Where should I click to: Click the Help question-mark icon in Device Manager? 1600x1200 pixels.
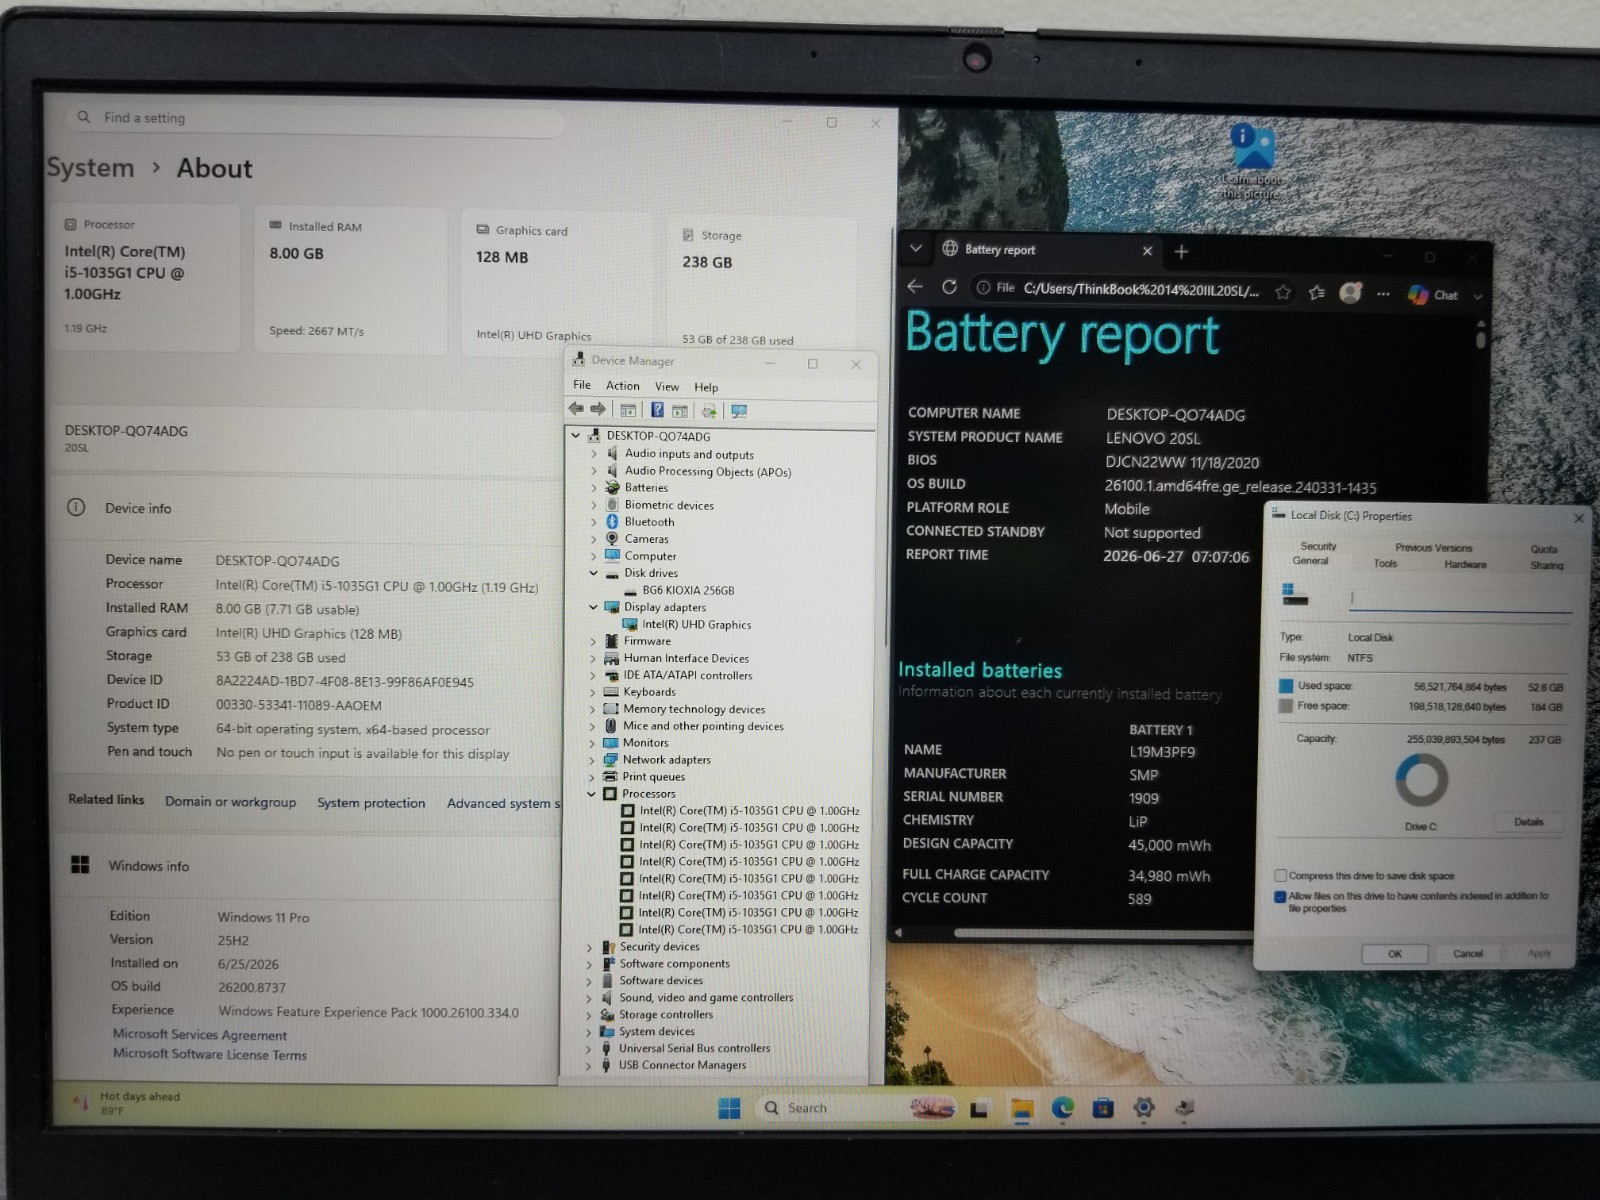coord(657,410)
